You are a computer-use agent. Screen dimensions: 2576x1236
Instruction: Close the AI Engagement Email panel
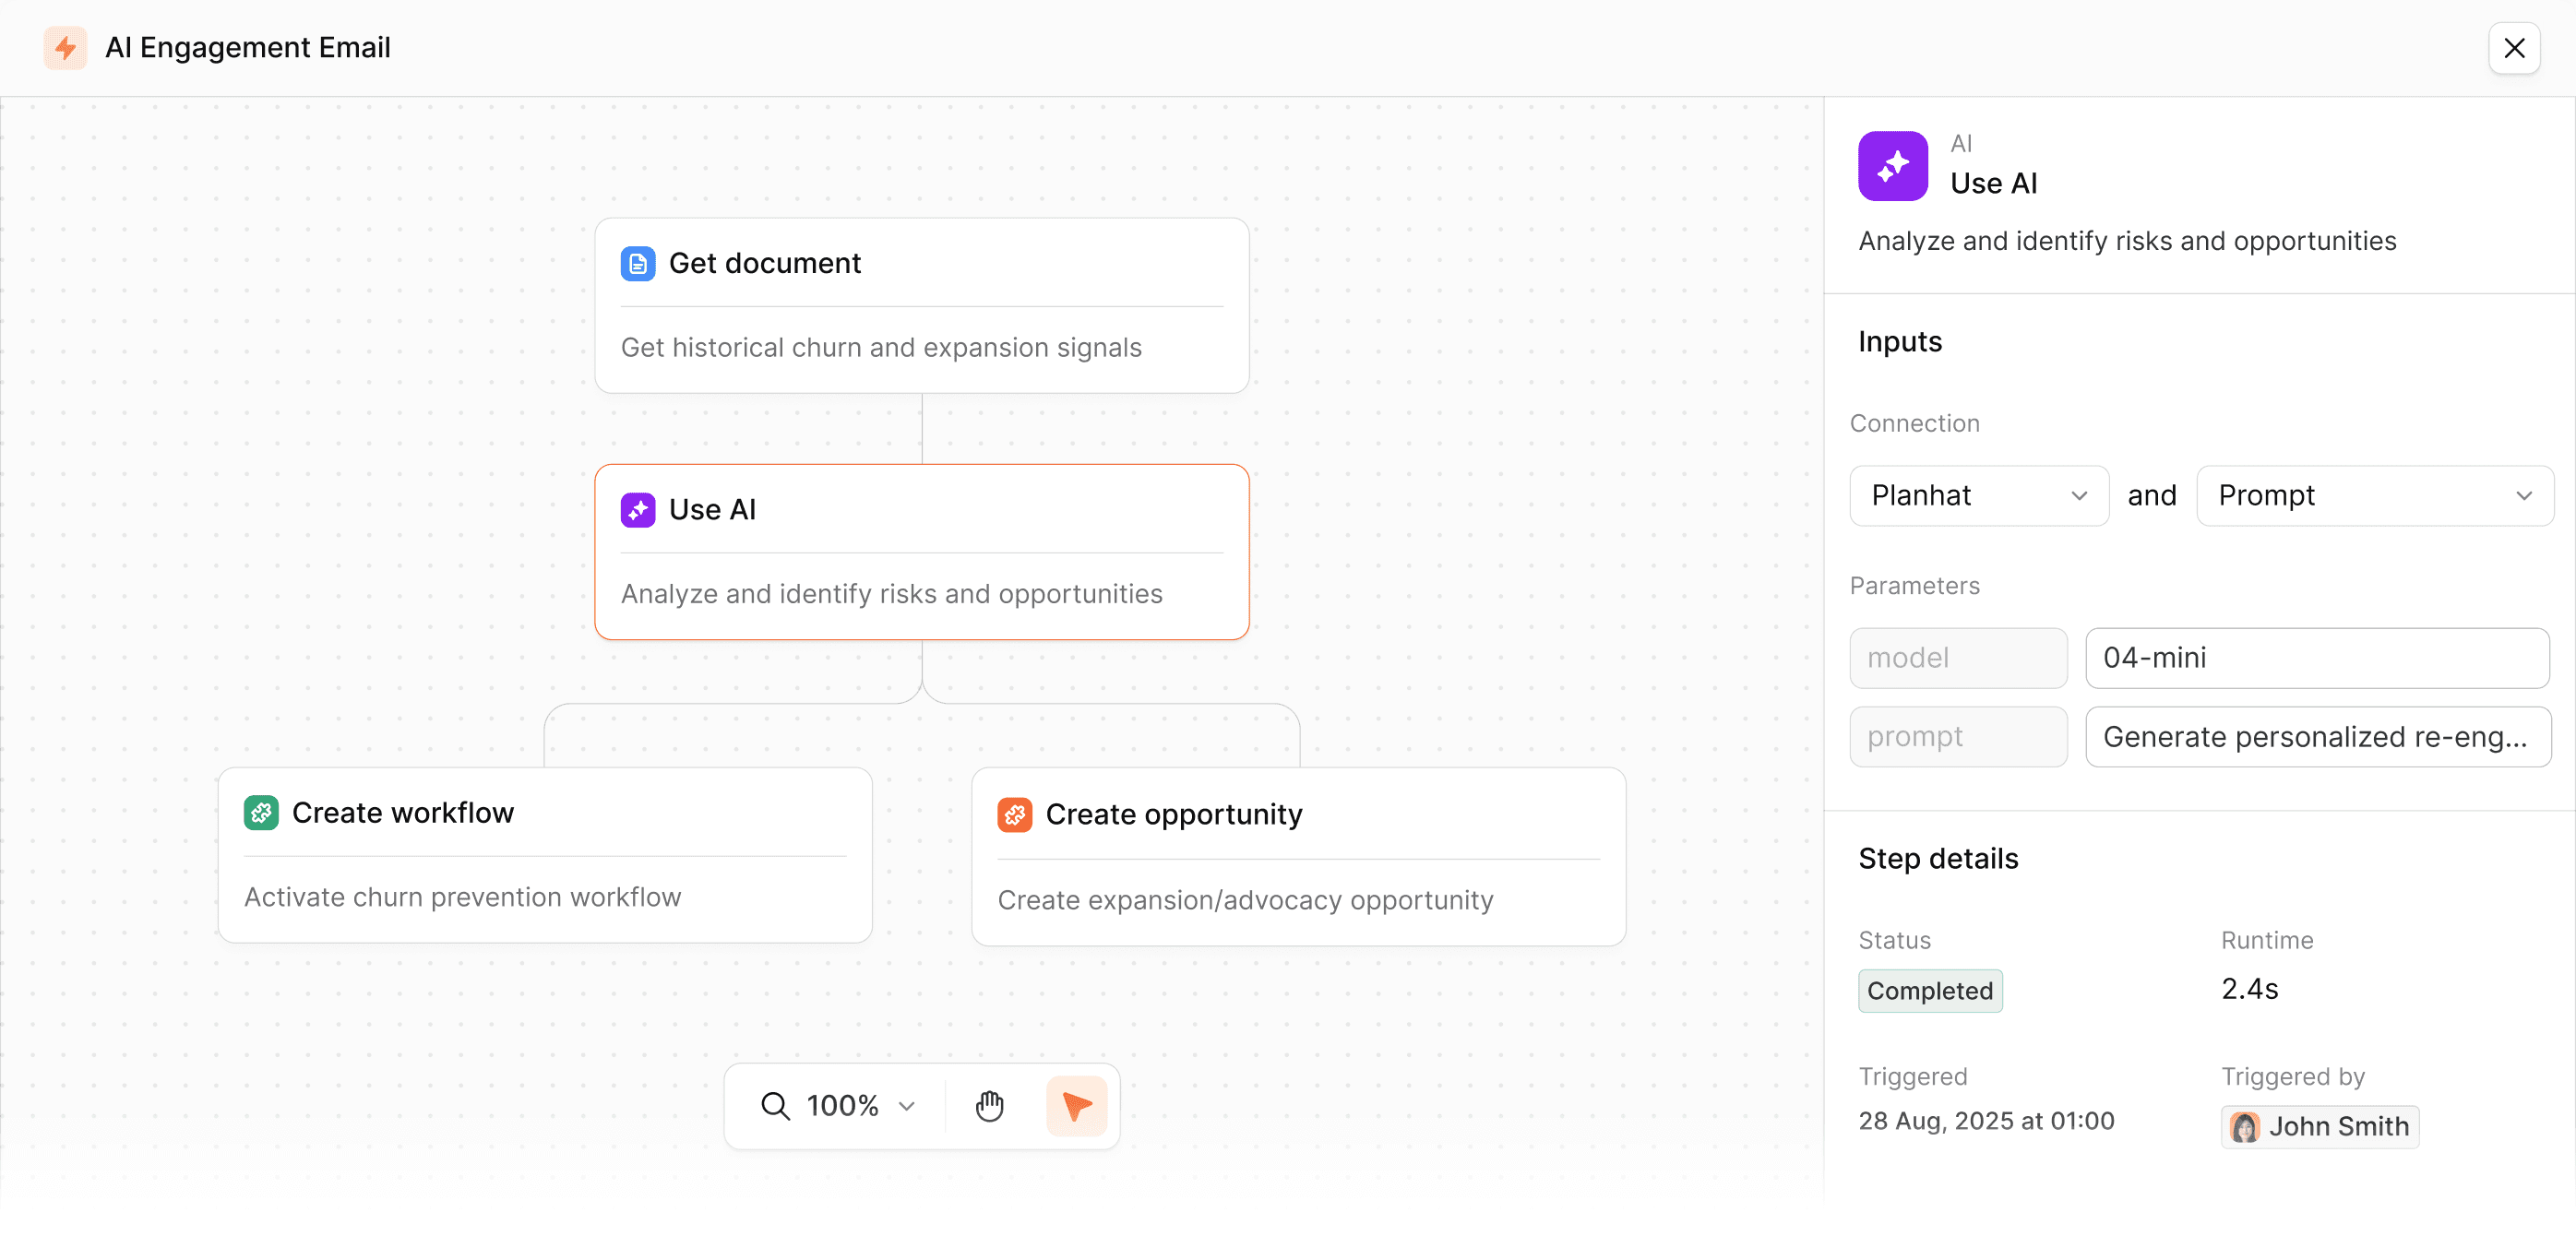tap(2514, 48)
